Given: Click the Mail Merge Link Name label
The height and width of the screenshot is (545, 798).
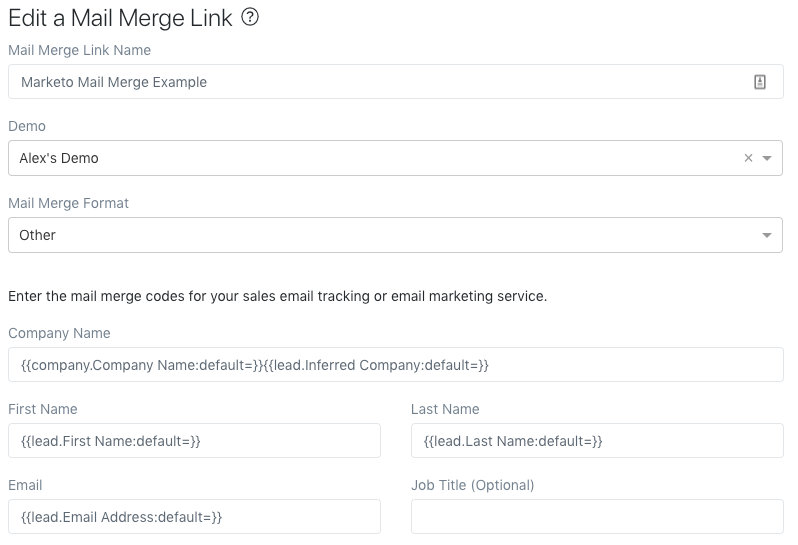Looking at the screenshot, I should point(79,50).
